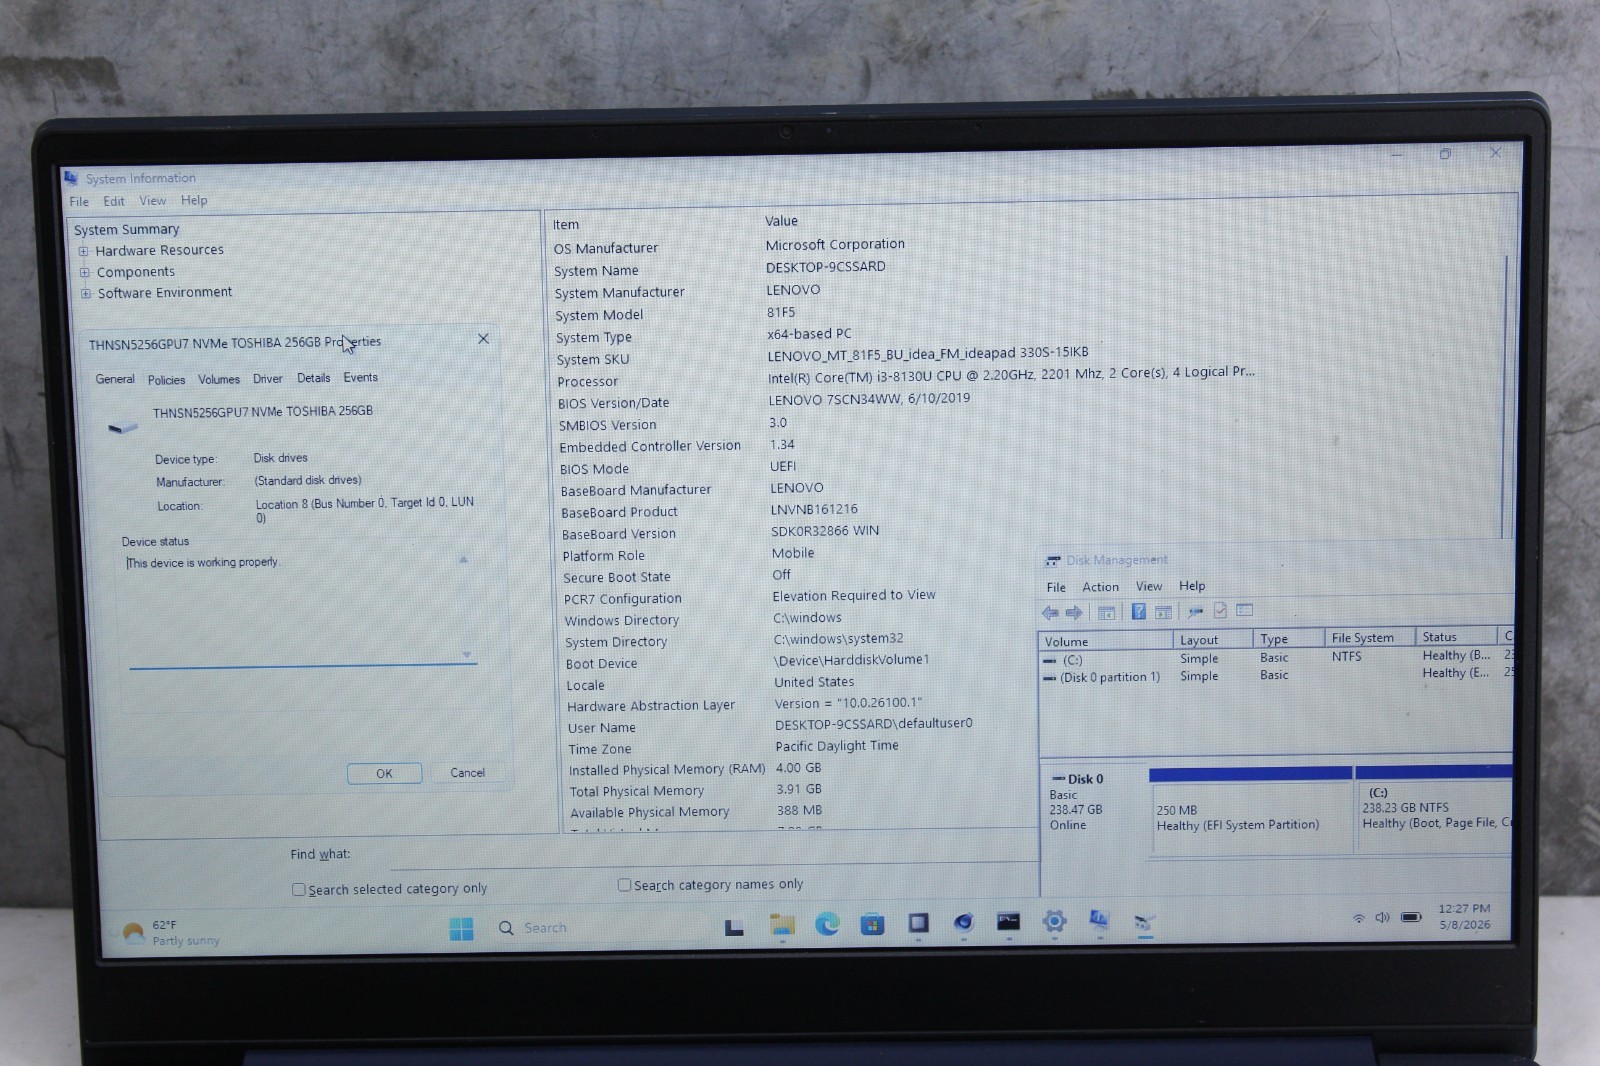Toggle the action pane icon in Disk Management

pos(1163,612)
